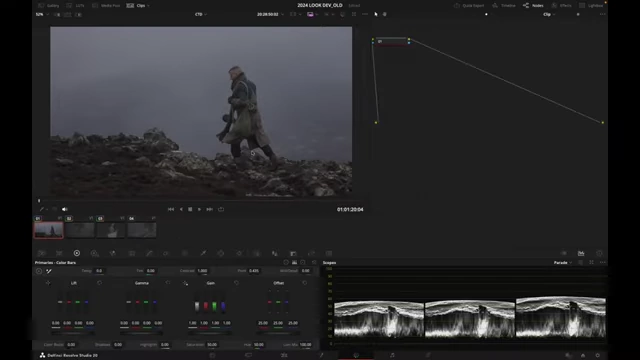The image size is (640, 360).
Task: Open the Media Pool panel
Action: click(106, 5)
